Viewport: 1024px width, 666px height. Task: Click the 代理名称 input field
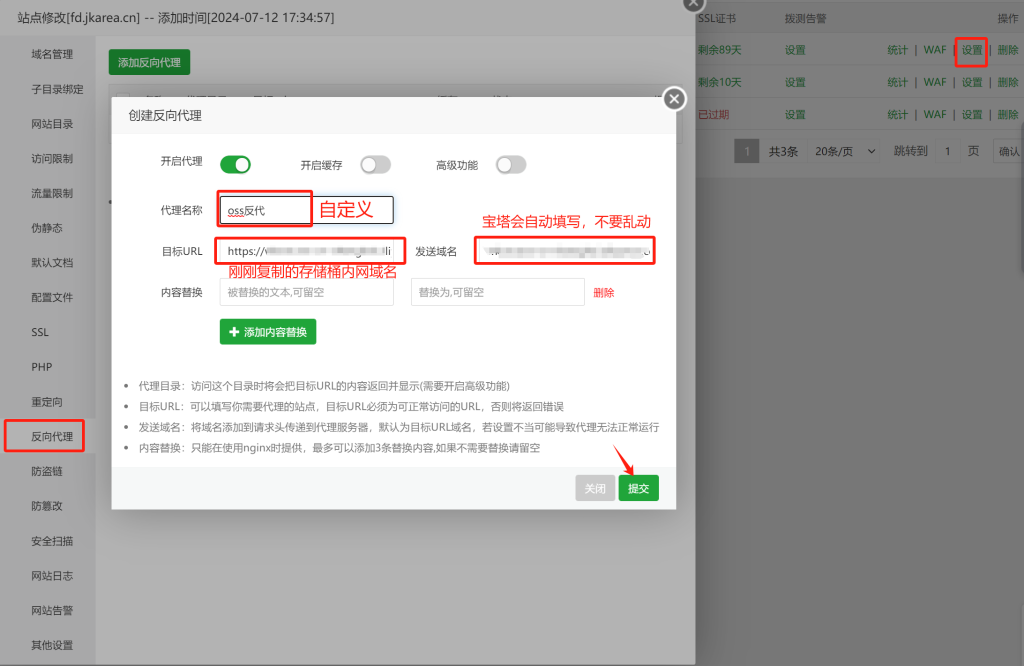pos(306,210)
